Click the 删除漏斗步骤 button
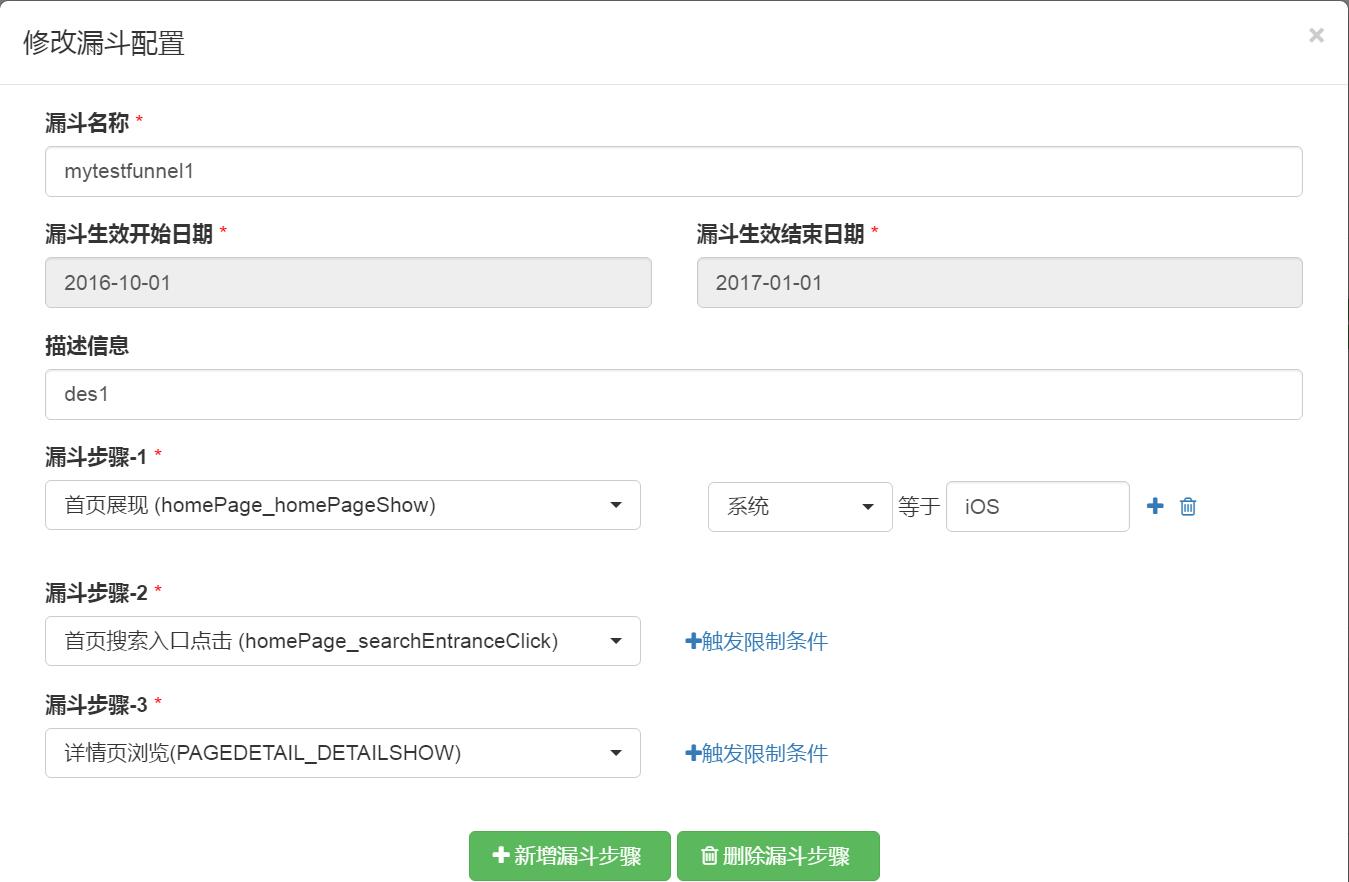Viewport: 1349px width, 882px height. [778, 856]
